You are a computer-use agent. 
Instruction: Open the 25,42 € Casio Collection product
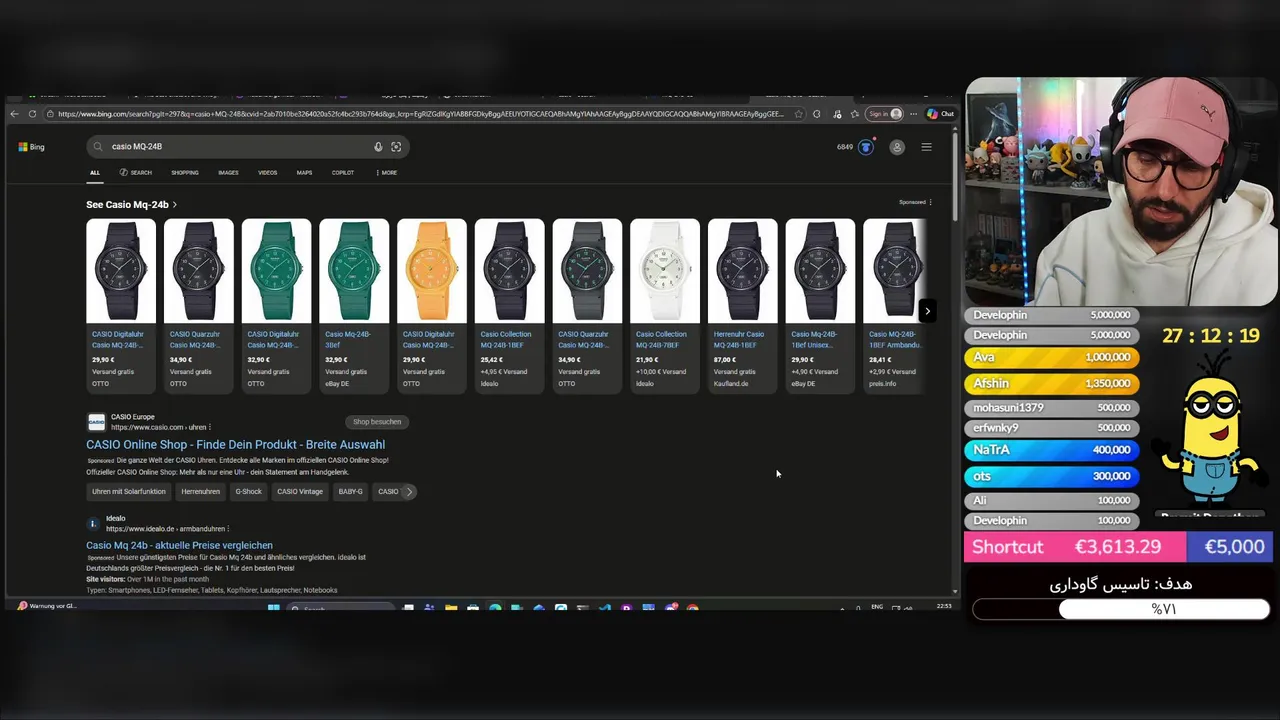(509, 306)
